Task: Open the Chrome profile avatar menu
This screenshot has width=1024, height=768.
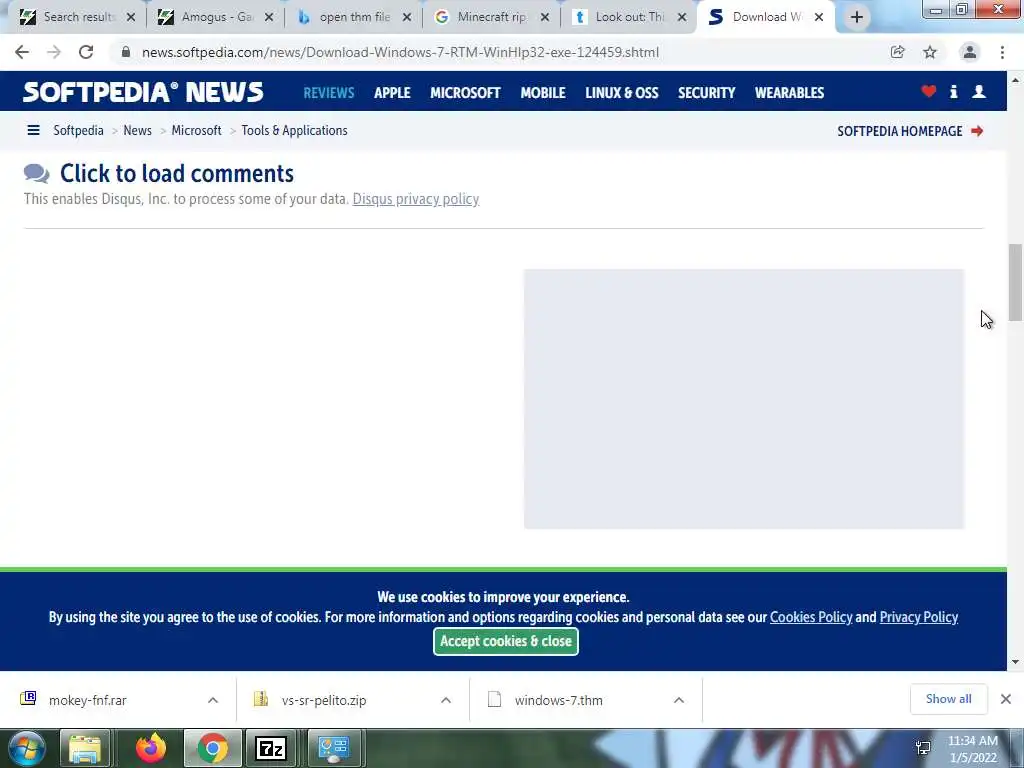Action: click(970, 52)
